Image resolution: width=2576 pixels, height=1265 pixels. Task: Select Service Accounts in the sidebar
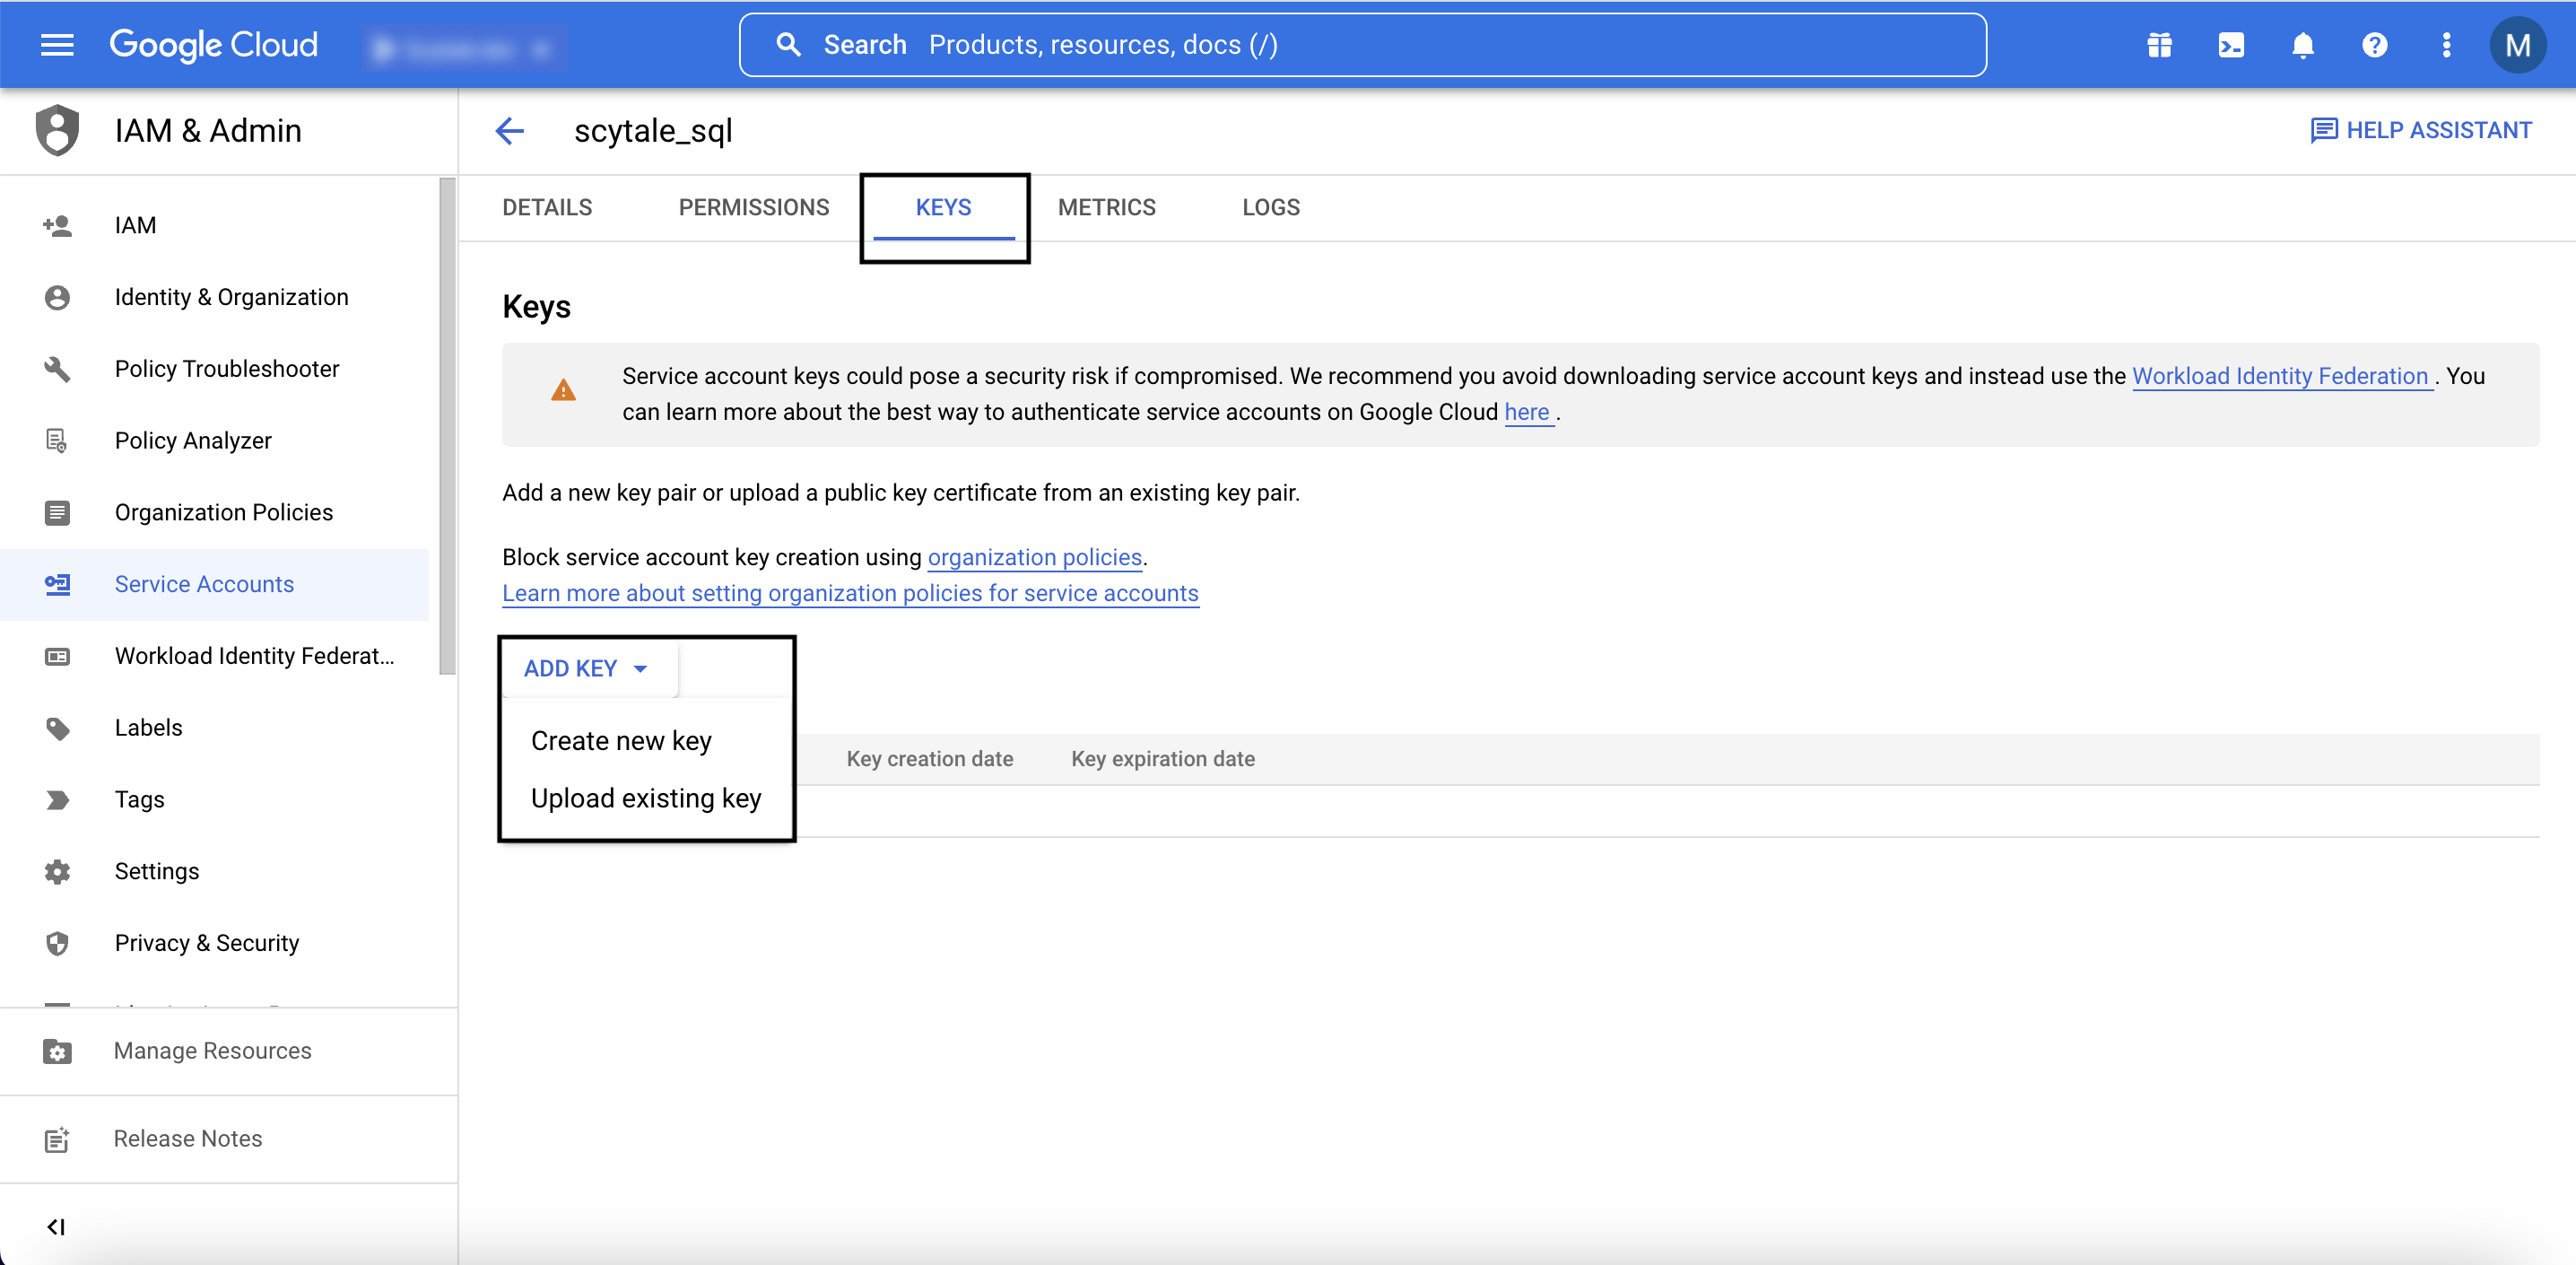click(214, 584)
